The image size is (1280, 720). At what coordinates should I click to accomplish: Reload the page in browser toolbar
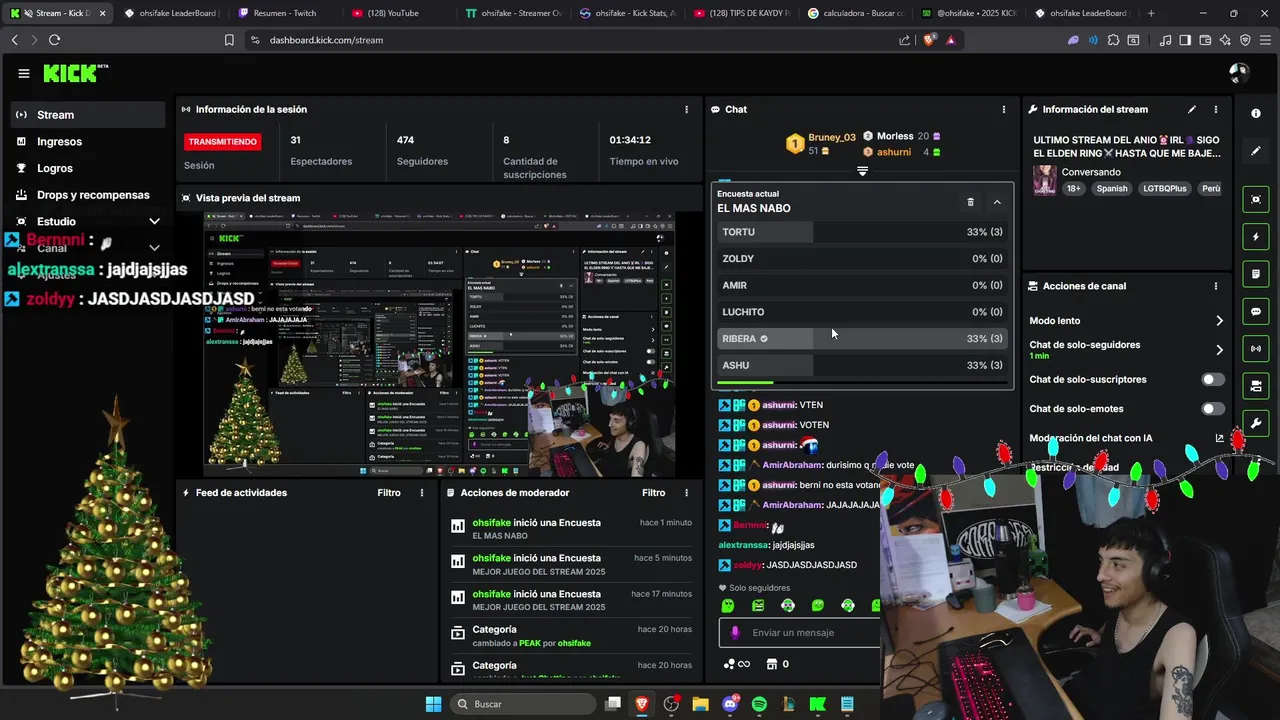pos(54,40)
